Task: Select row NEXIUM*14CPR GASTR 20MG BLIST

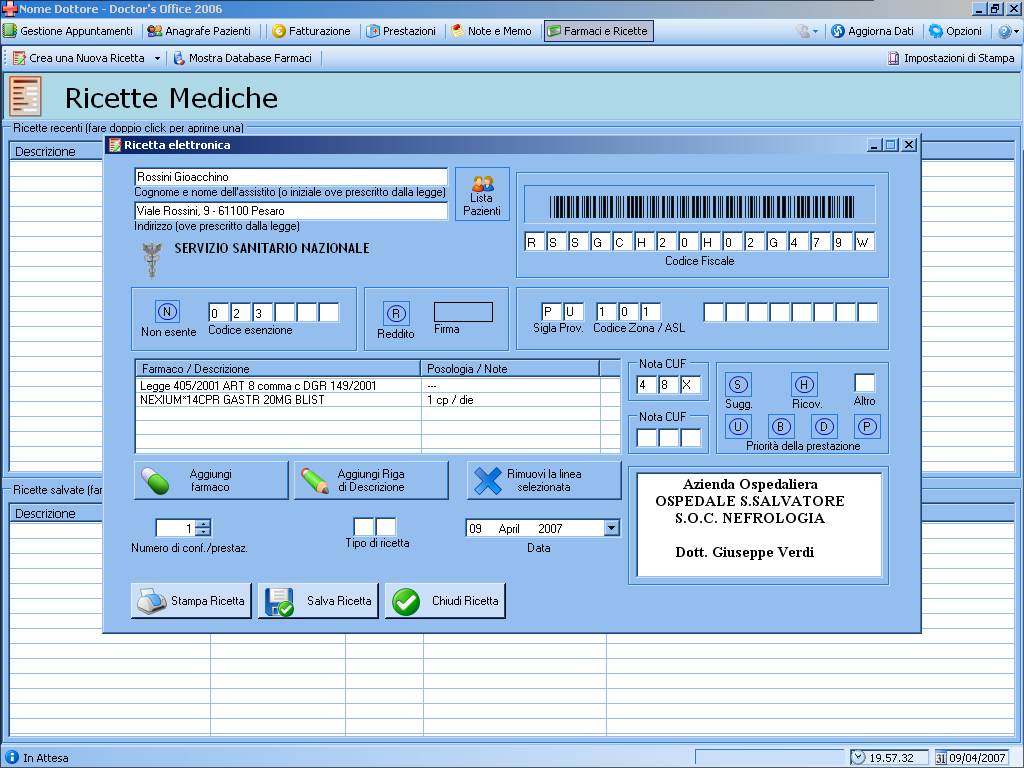Action: pyautogui.click(x=377, y=400)
